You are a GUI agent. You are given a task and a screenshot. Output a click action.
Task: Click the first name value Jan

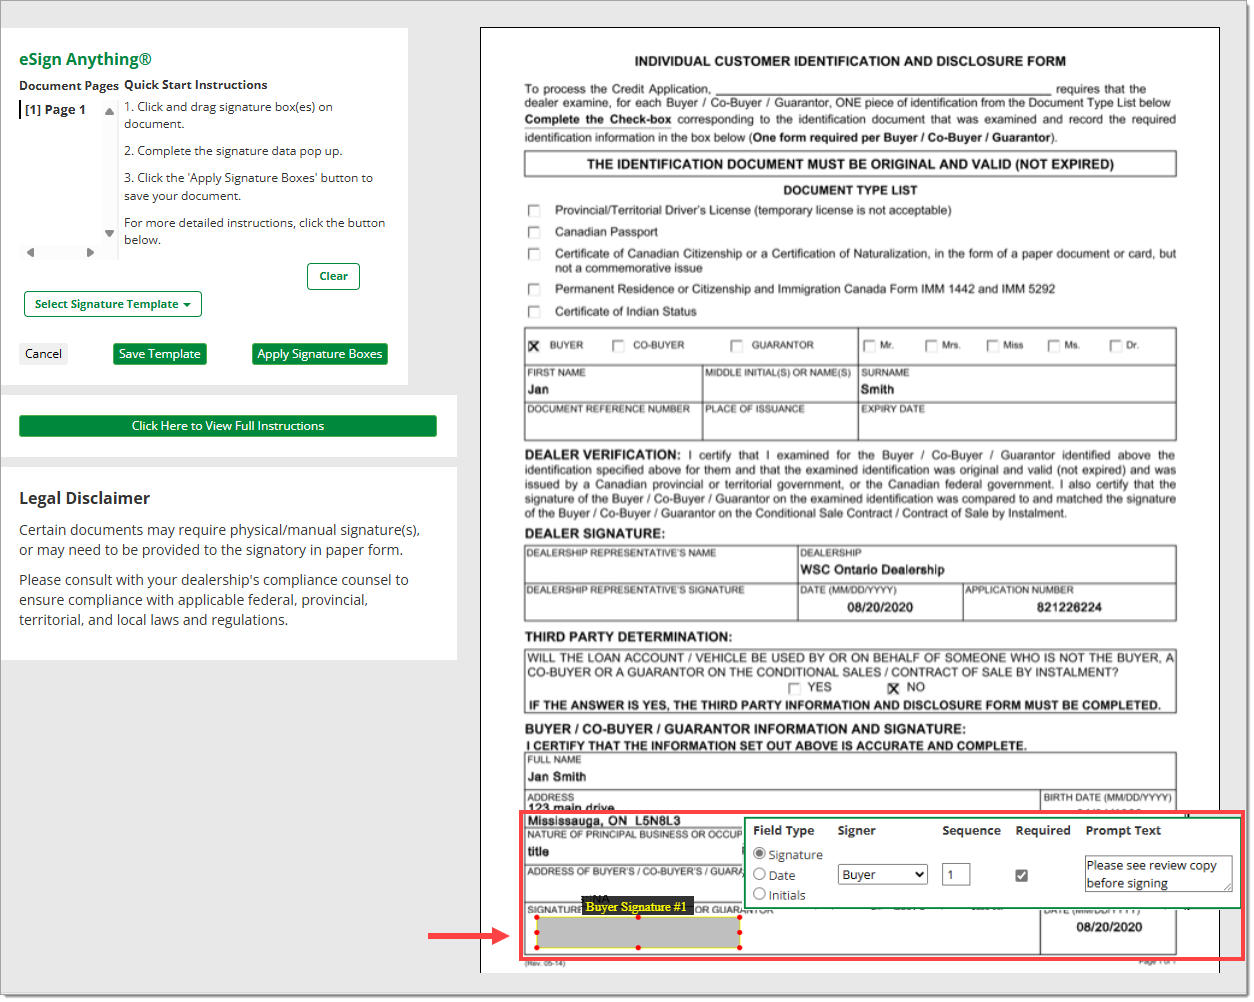[538, 390]
